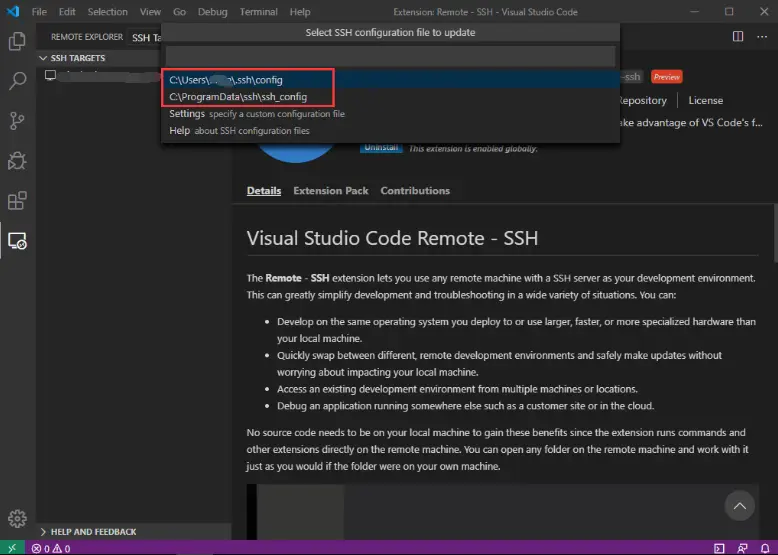Screen dimensions: 778x555
Task: Open the Selection menu
Action: 108,12
